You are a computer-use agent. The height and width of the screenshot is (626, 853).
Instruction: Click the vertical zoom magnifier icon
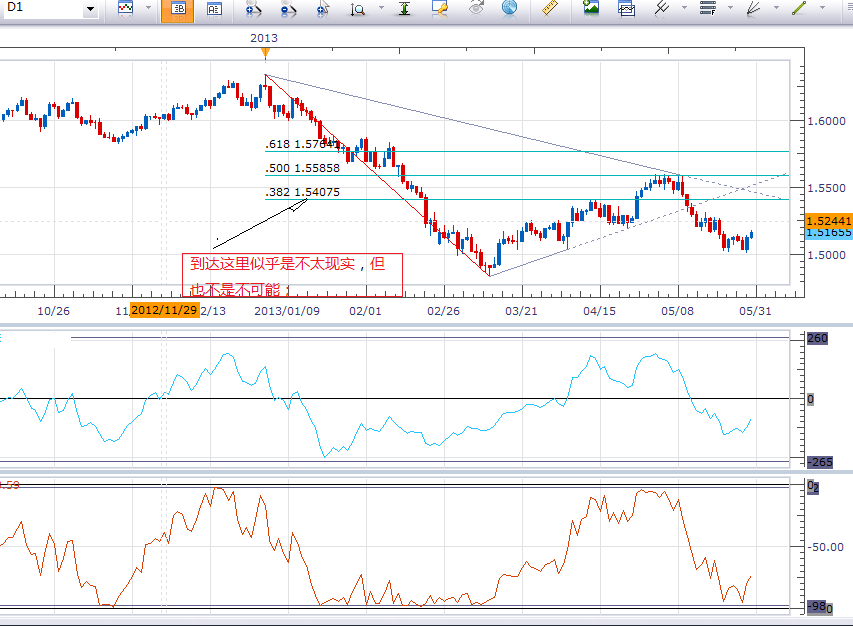coord(357,9)
